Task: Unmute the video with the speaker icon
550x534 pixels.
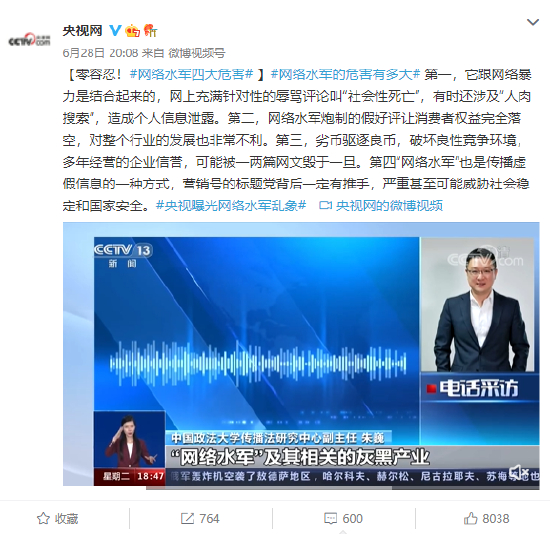Action: pos(519,471)
